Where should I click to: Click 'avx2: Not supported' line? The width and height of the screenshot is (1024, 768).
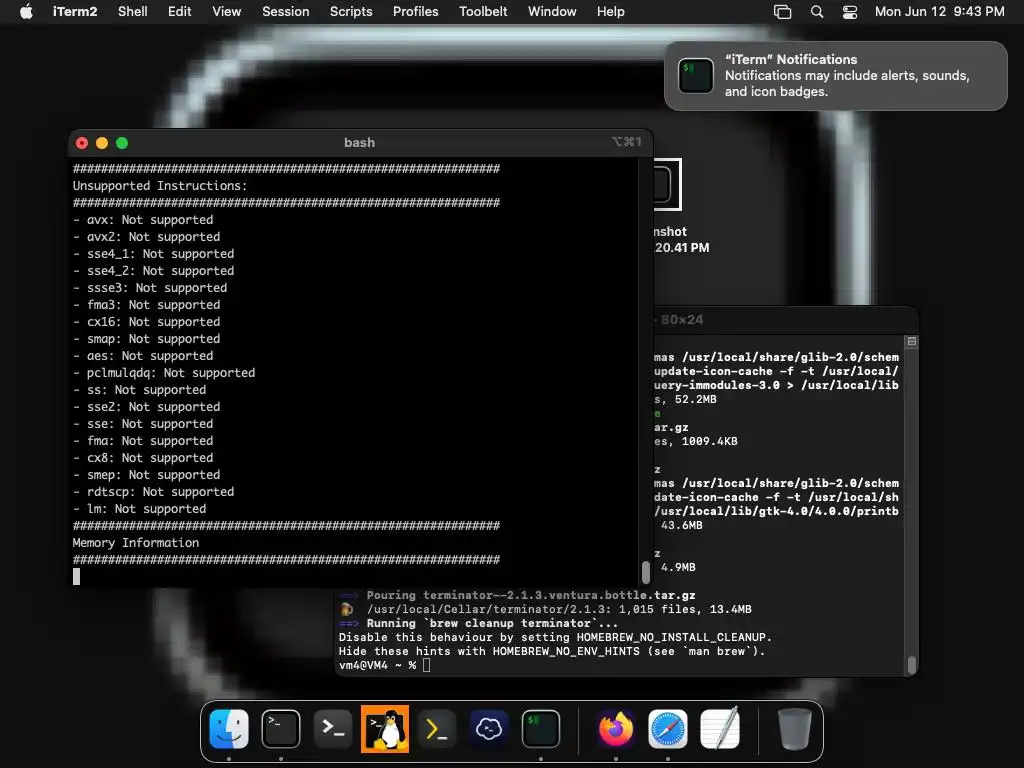pyautogui.click(x=146, y=236)
